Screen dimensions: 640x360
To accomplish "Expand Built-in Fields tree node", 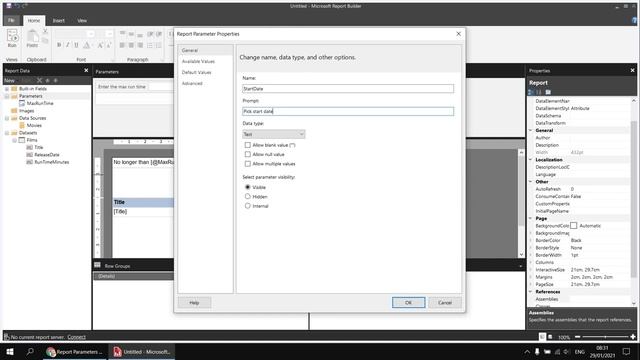I will click(x=7, y=89).
